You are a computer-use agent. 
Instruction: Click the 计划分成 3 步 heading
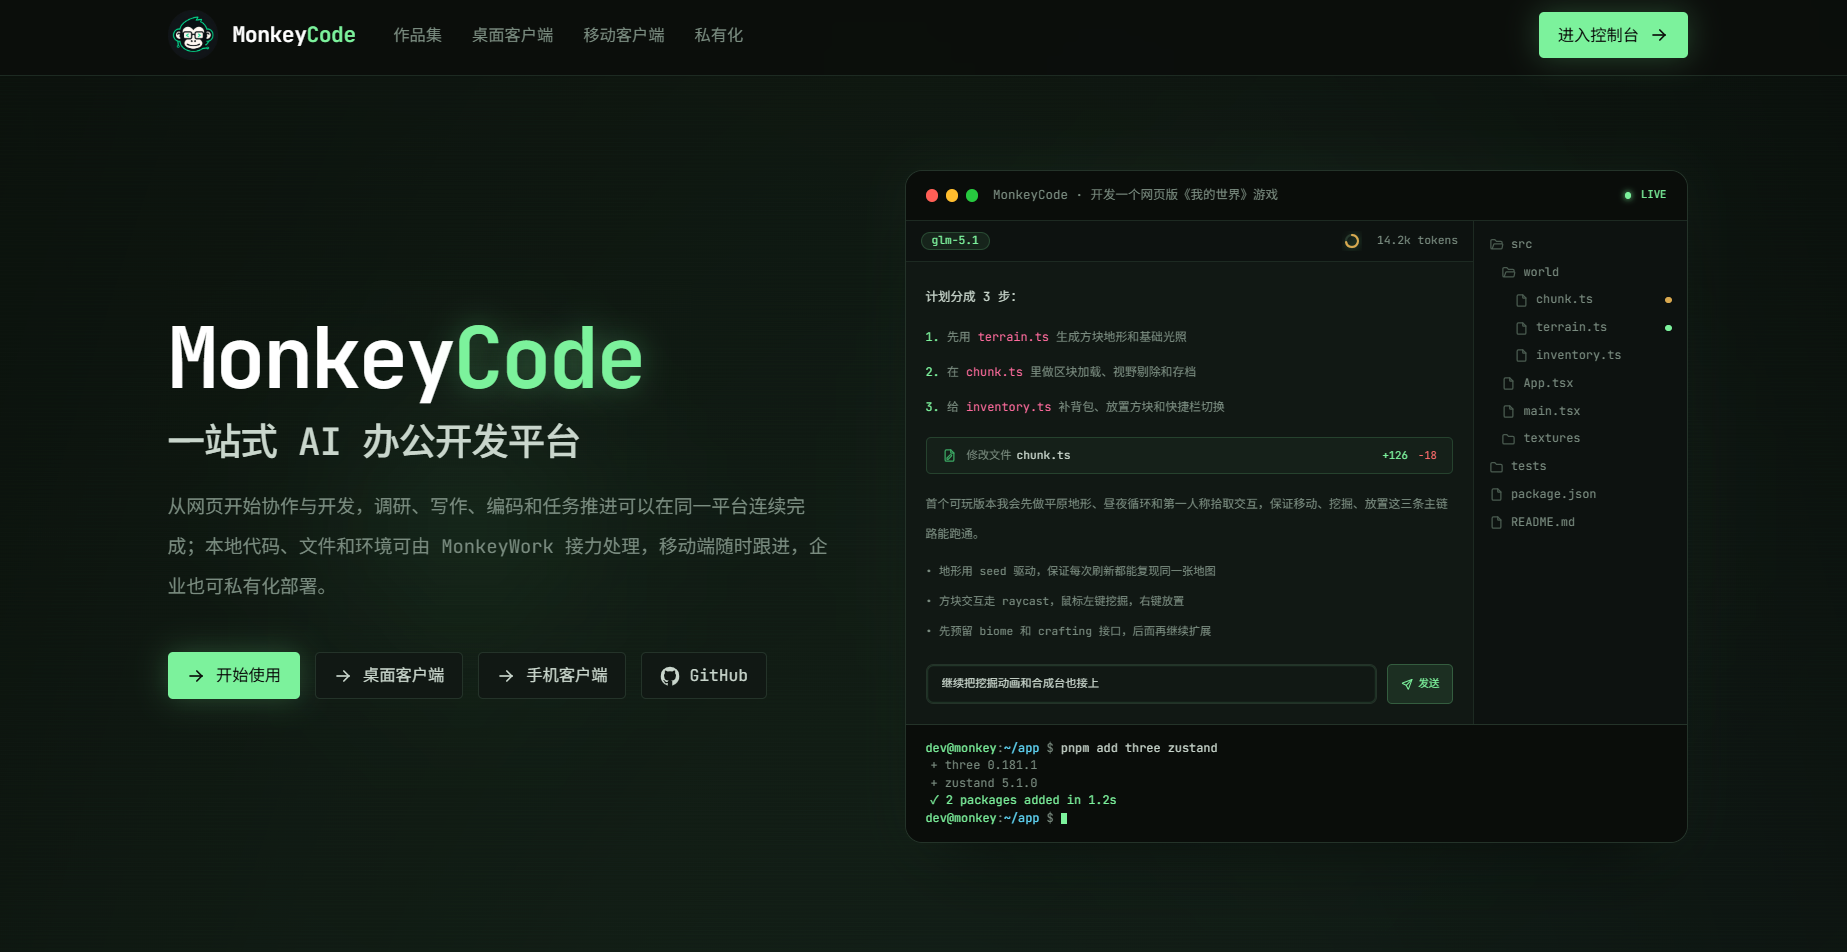(971, 297)
